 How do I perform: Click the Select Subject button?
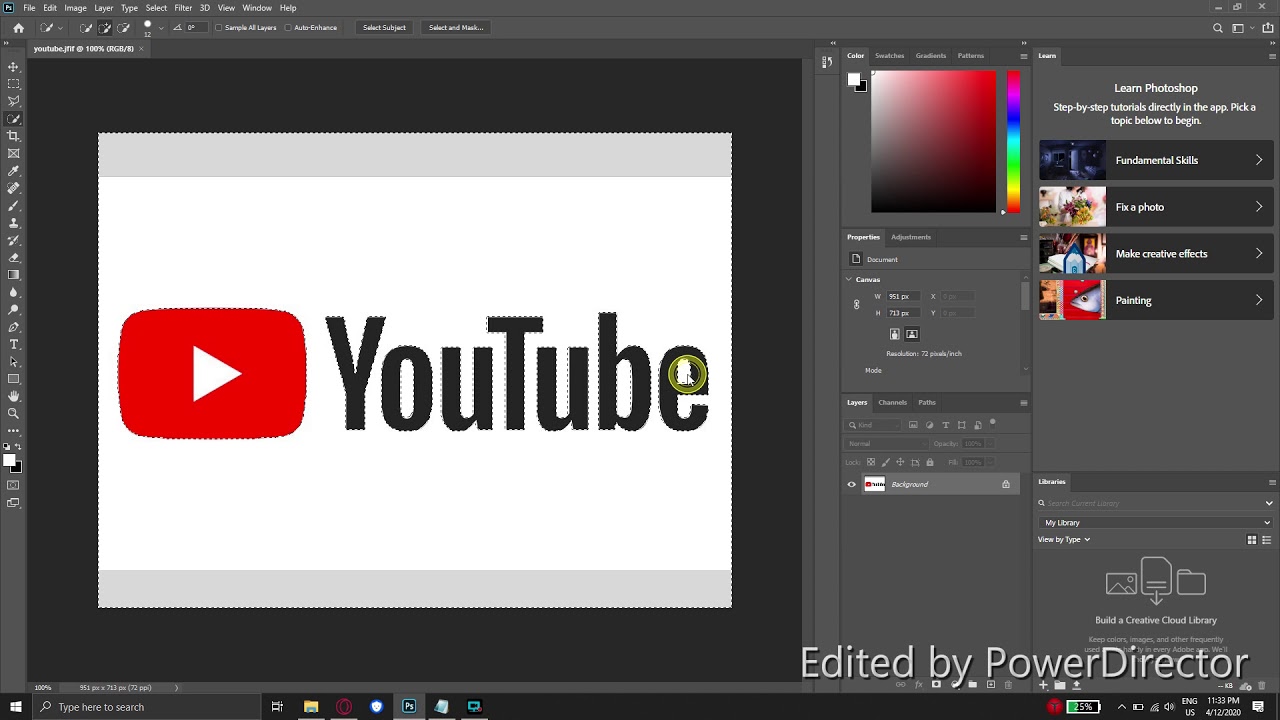click(384, 28)
